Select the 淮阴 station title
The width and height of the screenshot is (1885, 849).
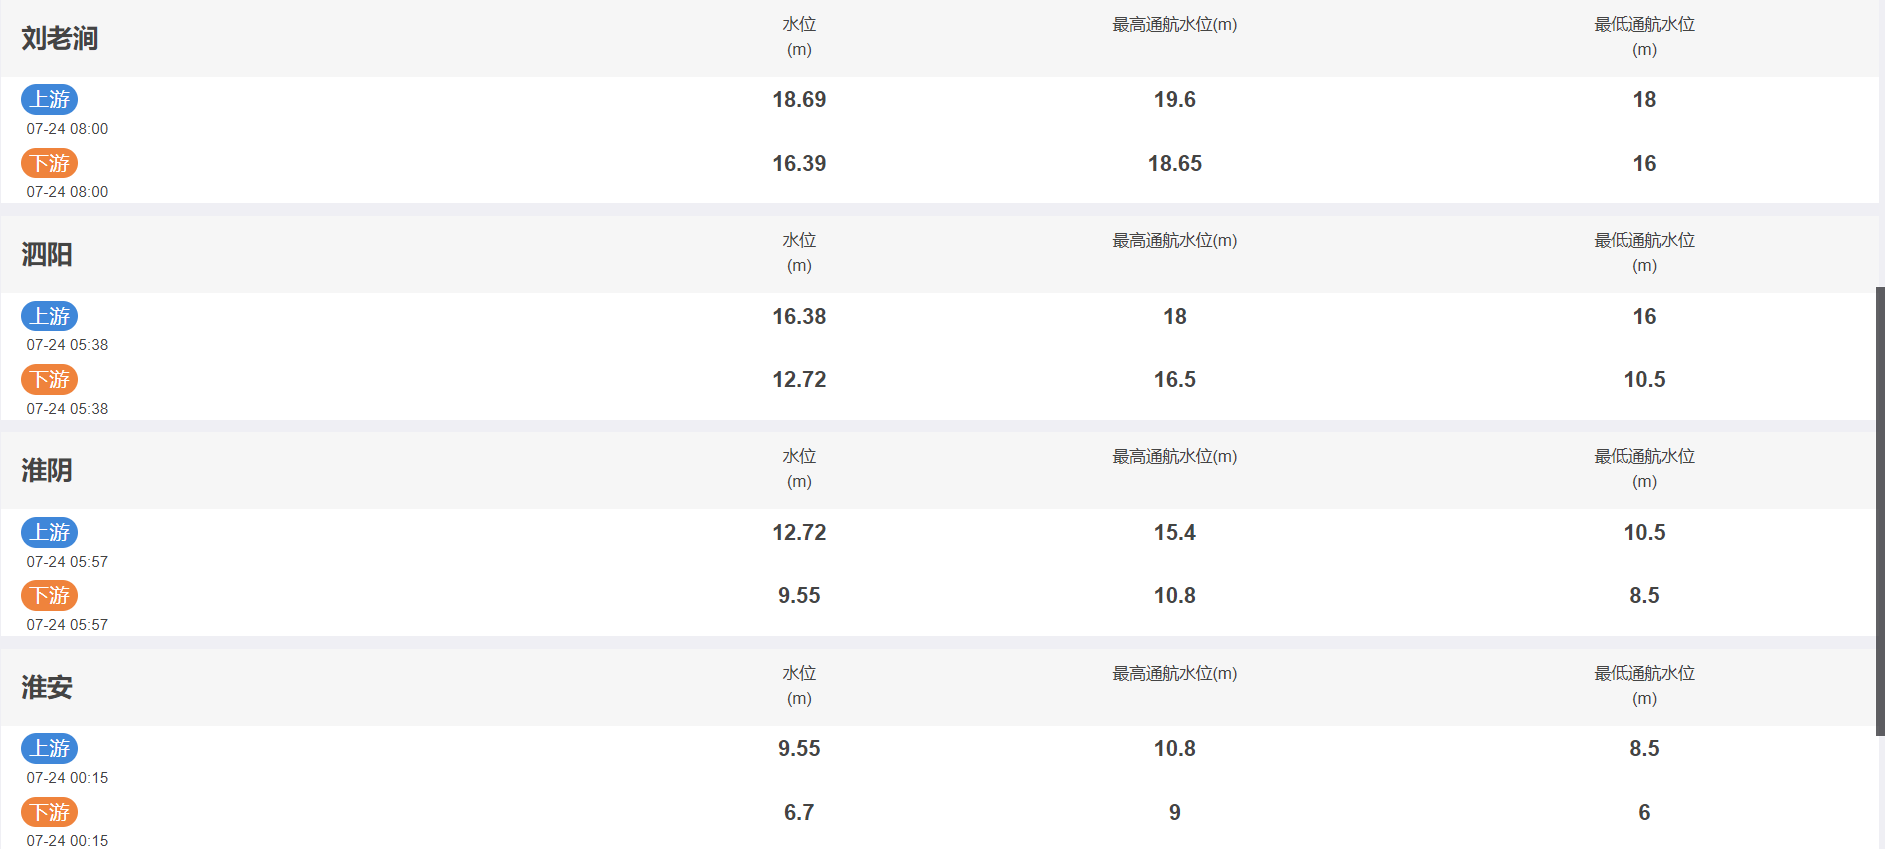click(47, 471)
